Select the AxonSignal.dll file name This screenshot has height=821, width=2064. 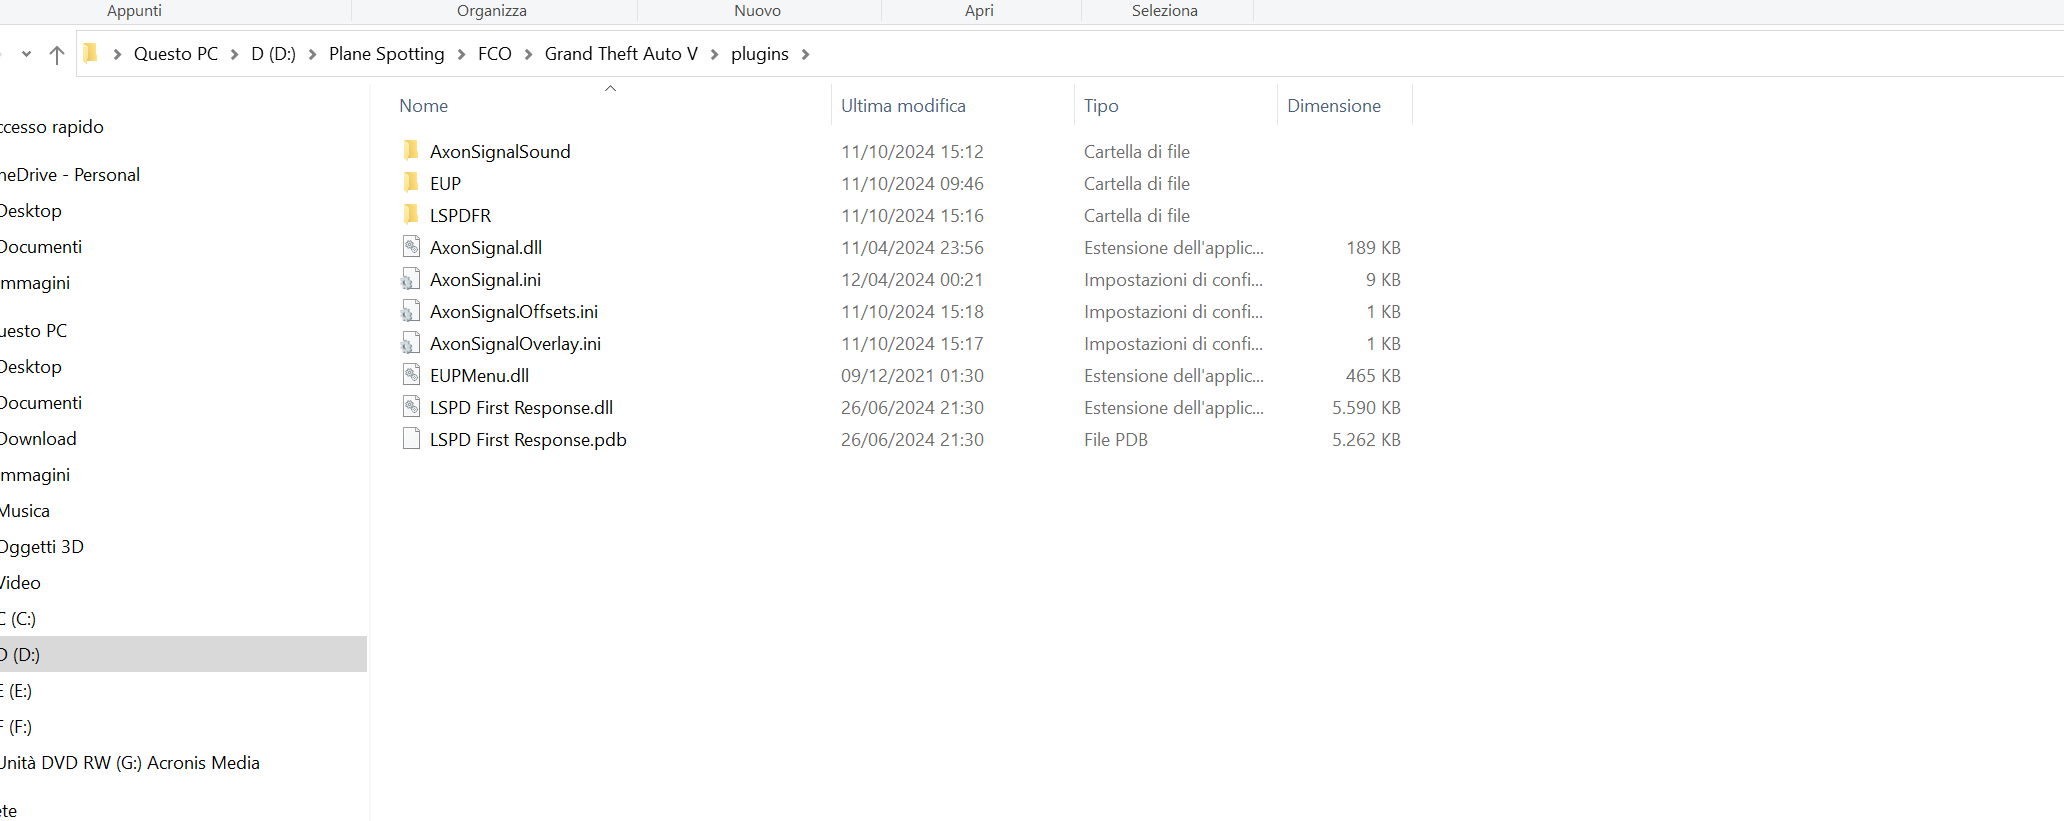486,248
